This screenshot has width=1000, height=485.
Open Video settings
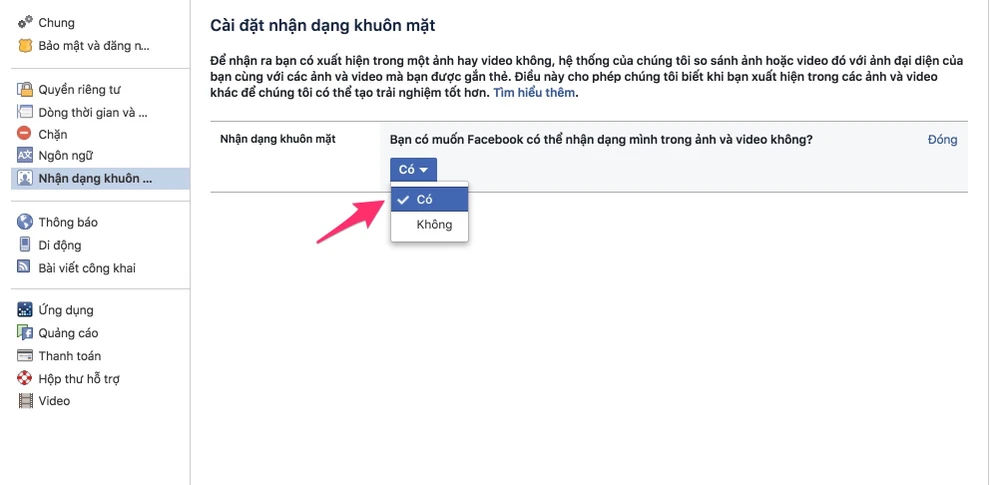click(54, 401)
